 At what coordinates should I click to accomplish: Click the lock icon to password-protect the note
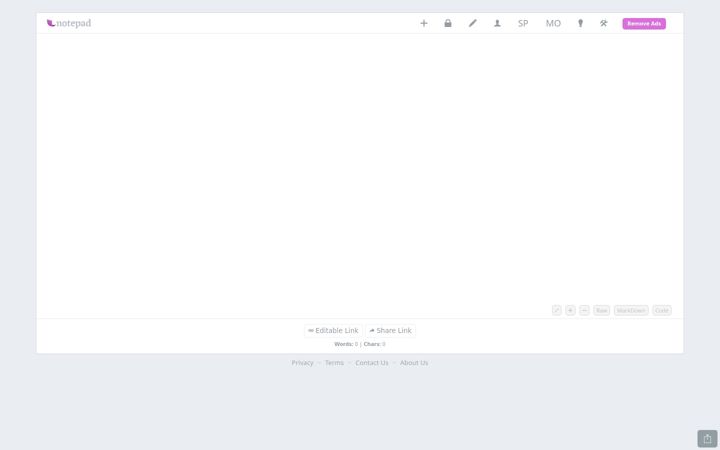coord(448,23)
